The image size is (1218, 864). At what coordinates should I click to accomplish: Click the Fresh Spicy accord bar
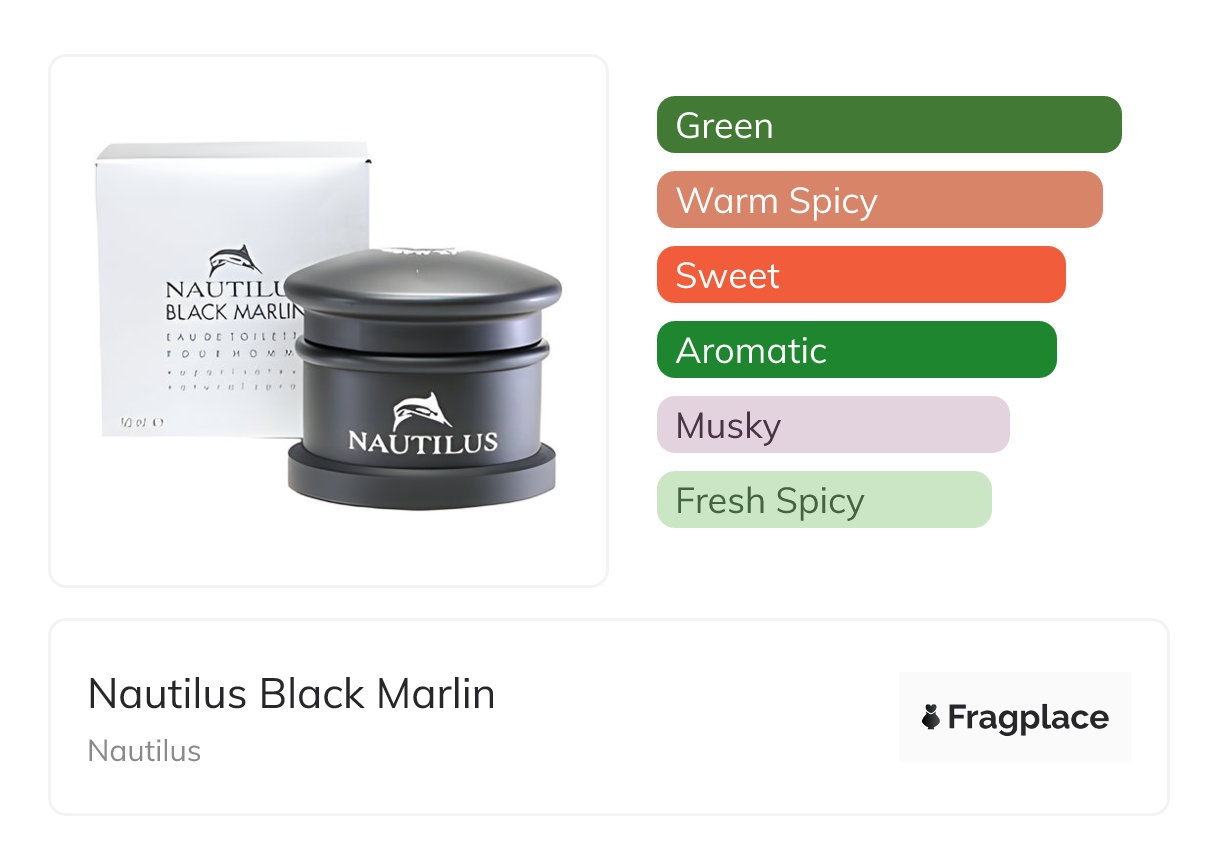(x=824, y=500)
